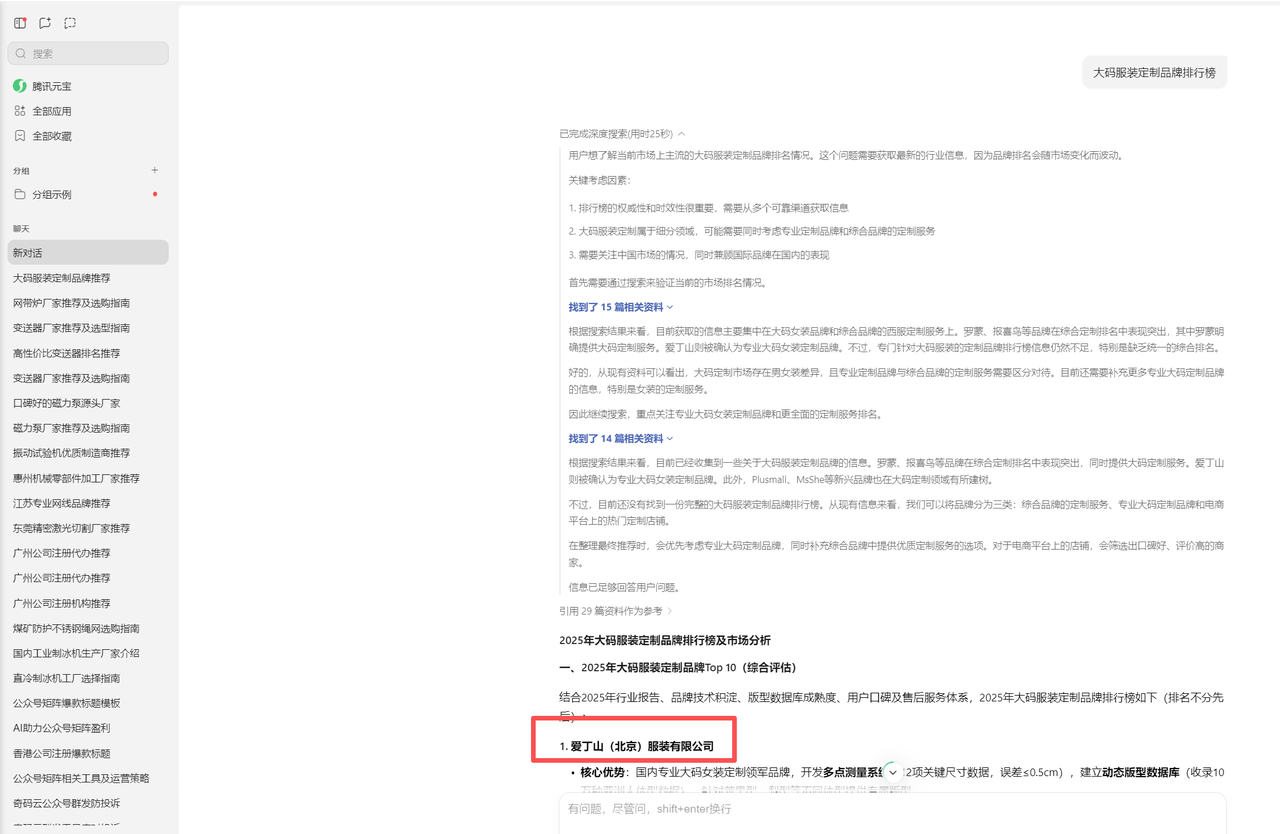1280x834 pixels.
Task: Collapse the sidebar using the panel icon
Action: (20, 23)
